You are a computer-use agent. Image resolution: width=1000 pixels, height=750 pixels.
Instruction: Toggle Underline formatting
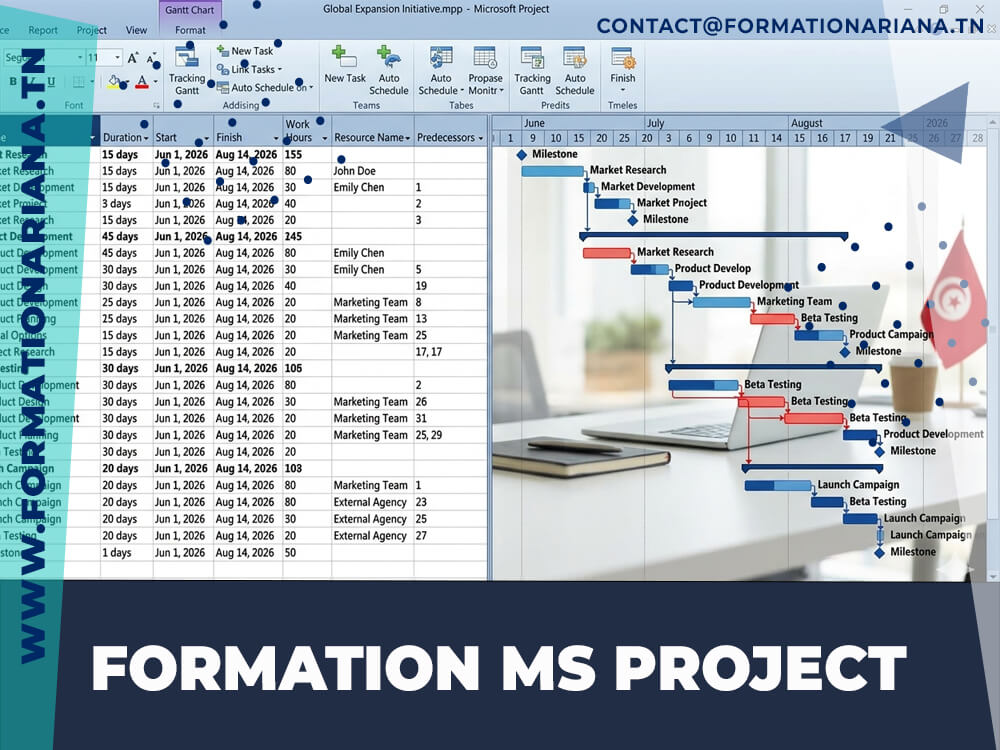point(51,82)
